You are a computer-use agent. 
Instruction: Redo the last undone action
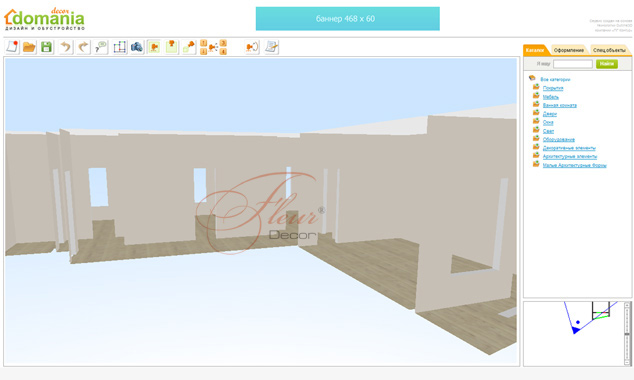(83, 47)
